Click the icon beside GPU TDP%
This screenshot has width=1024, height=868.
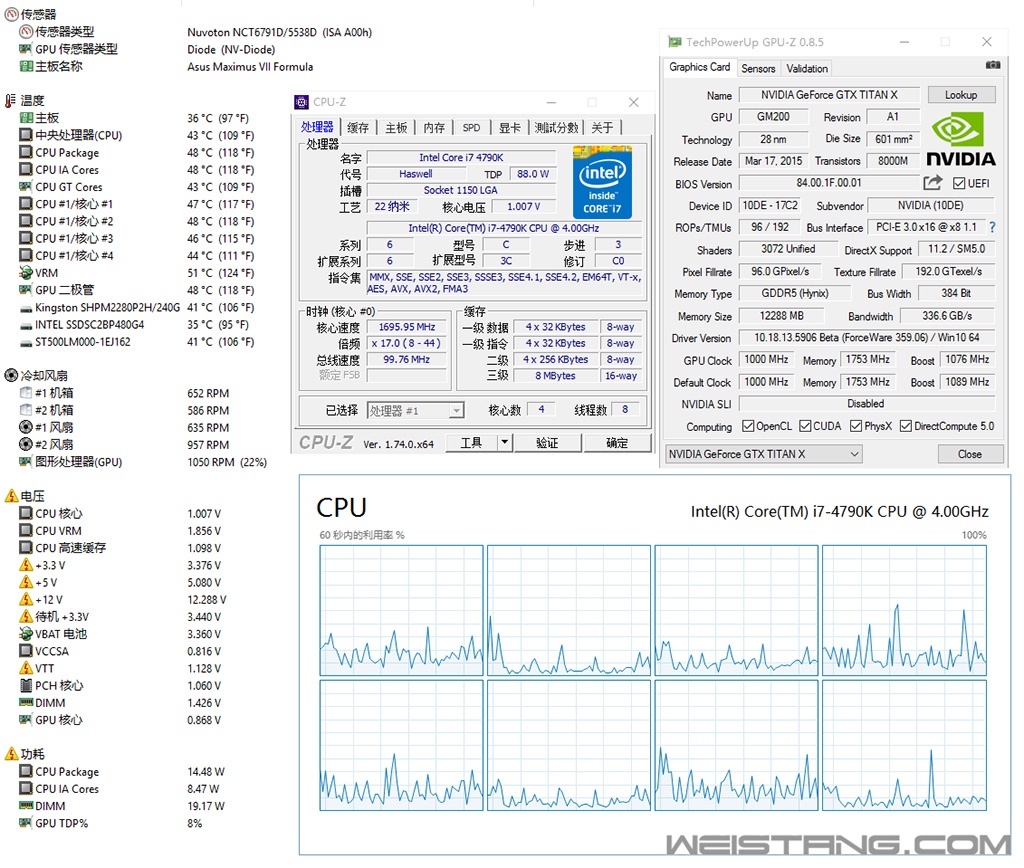pyautogui.click(x=26, y=823)
